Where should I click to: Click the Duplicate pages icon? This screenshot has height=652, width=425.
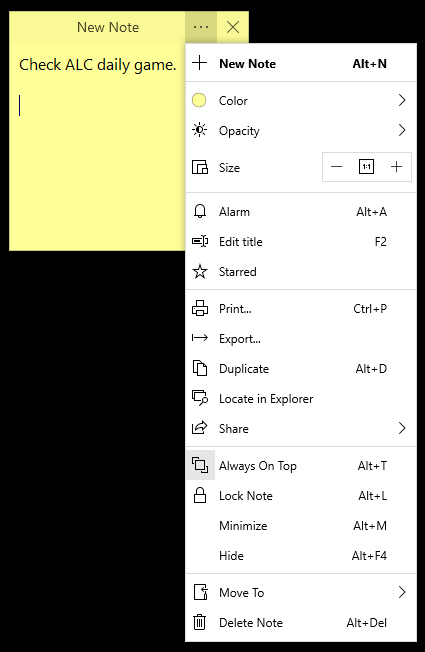200,368
